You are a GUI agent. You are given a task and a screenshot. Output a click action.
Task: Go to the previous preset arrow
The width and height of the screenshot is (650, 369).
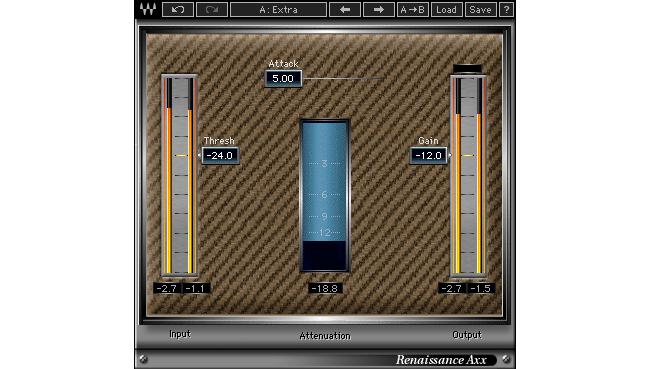[345, 10]
